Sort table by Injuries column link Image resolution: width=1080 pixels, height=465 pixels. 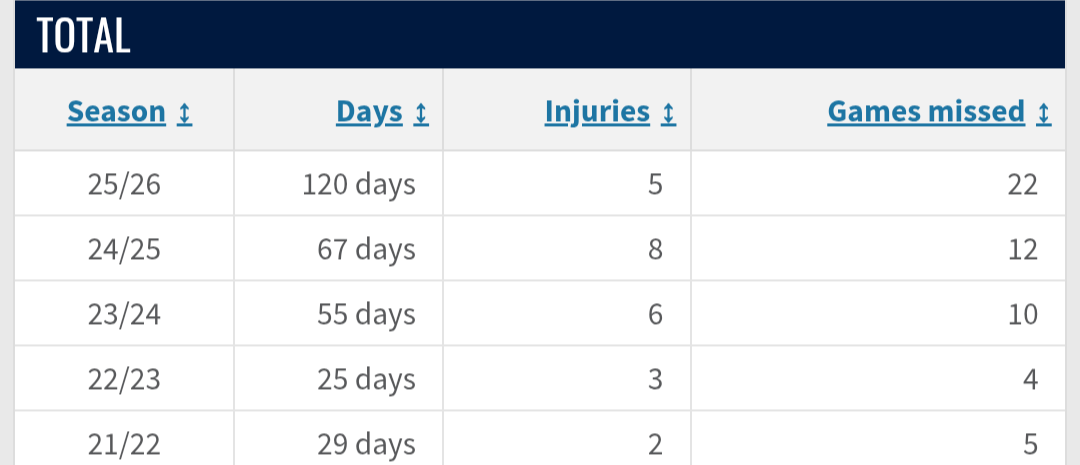[x=597, y=112]
